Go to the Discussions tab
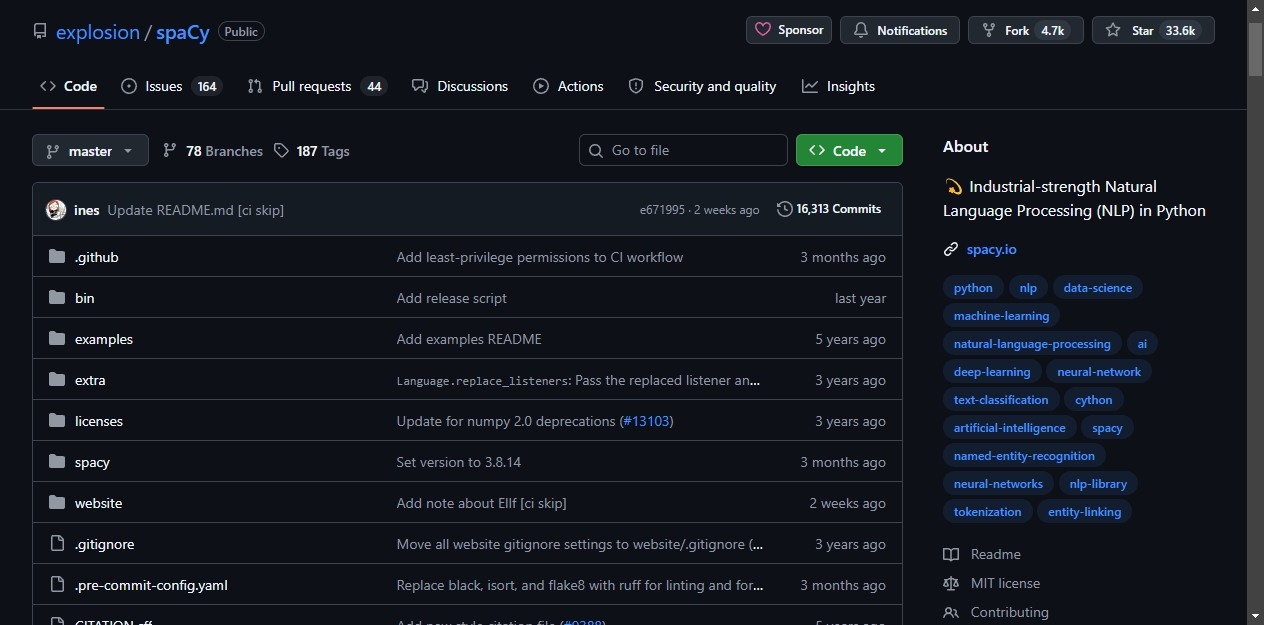The width and height of the screenshot is (1264, 625). 460,86
